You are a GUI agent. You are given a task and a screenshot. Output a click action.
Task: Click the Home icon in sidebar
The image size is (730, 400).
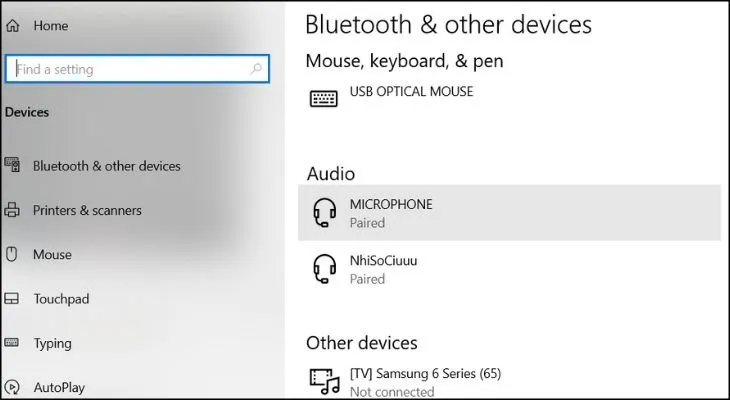pyautogui.click(x=13, y=26)
